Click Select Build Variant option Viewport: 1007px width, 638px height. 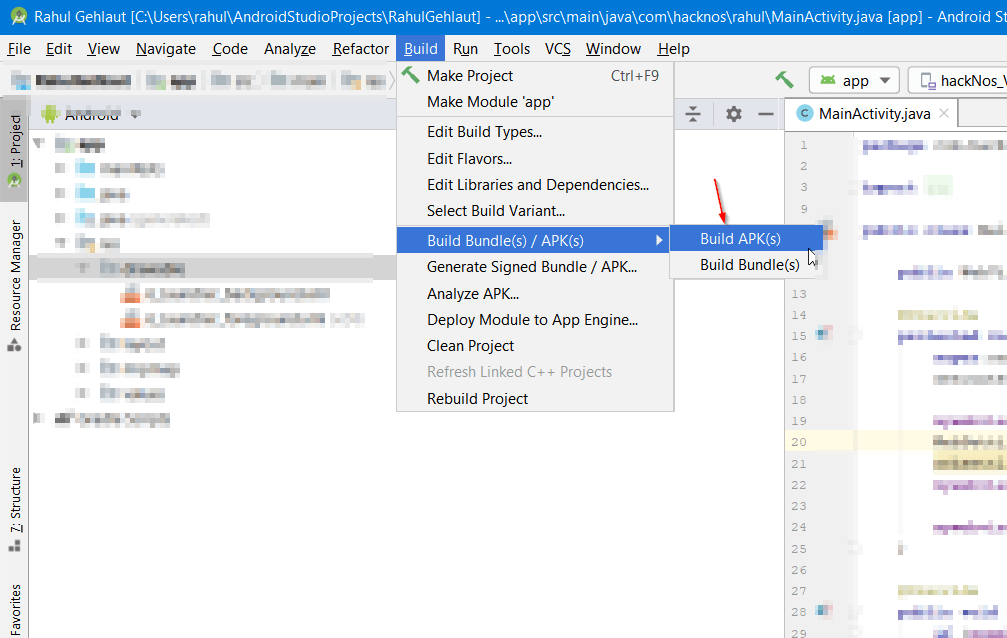(535, 211)
